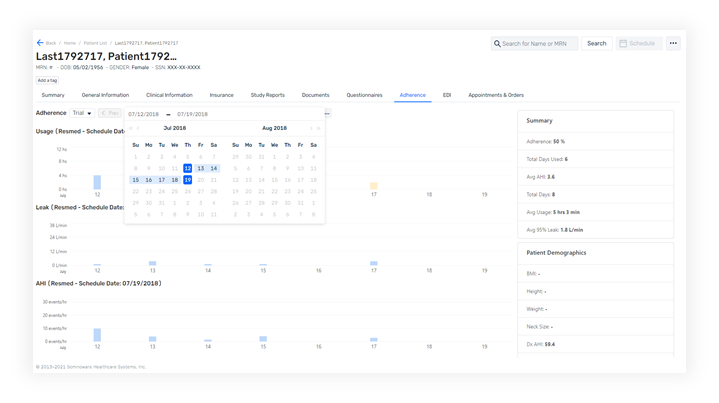Image resolution: width=719 pixels, height=403 pixels.
Task: Select July 19 in the calendar
Action: pyautogui.click(x=188, y=180)
